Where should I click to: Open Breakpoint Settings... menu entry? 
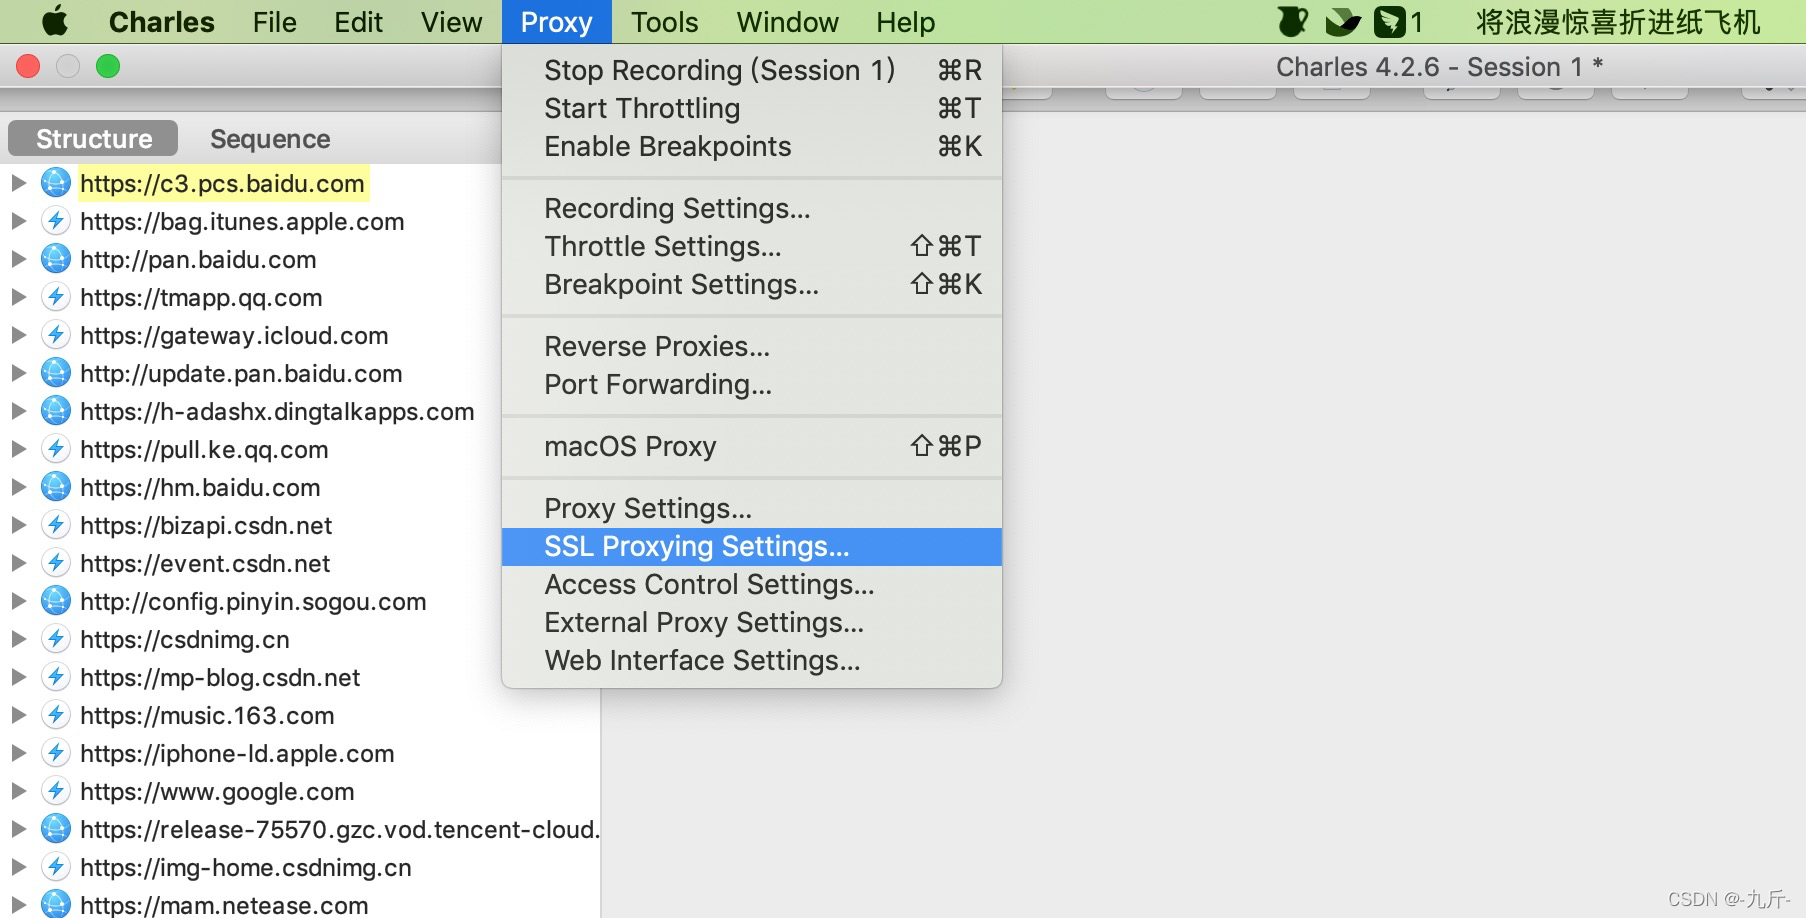click(x=752, y=284)
